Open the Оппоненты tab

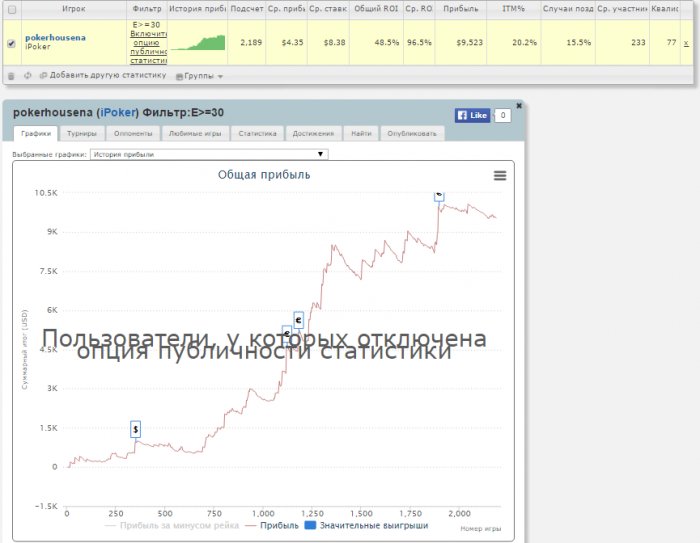coord(133,134)
